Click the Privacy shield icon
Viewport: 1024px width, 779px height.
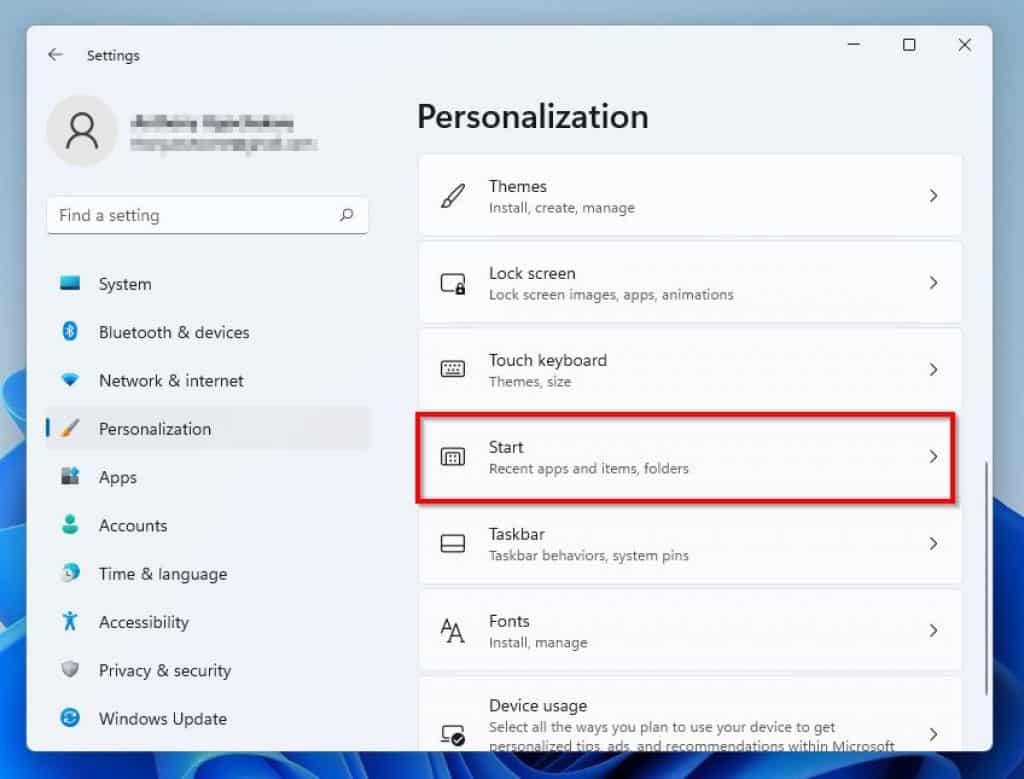click(70, 669)
